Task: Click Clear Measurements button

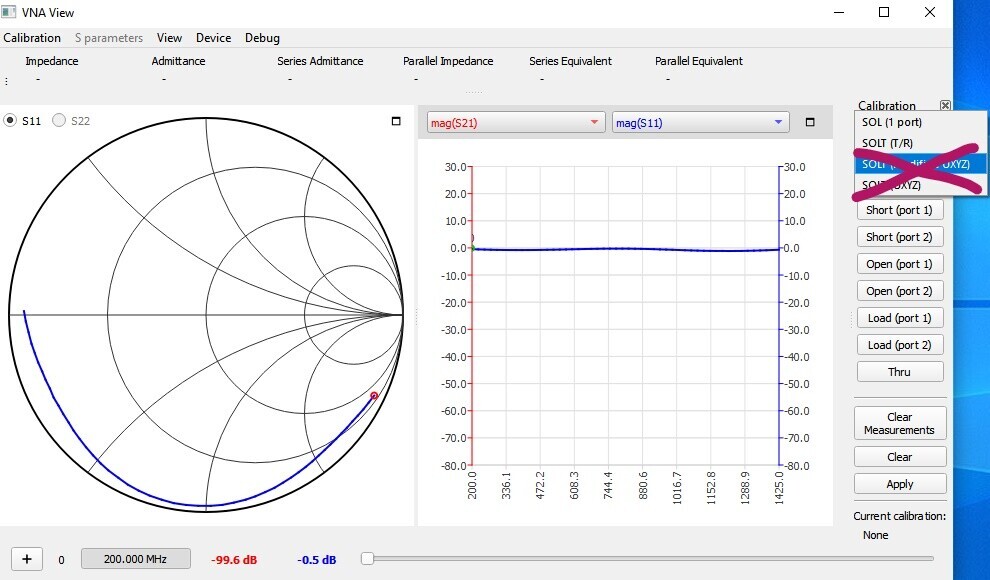Action: tap(900, 423)
